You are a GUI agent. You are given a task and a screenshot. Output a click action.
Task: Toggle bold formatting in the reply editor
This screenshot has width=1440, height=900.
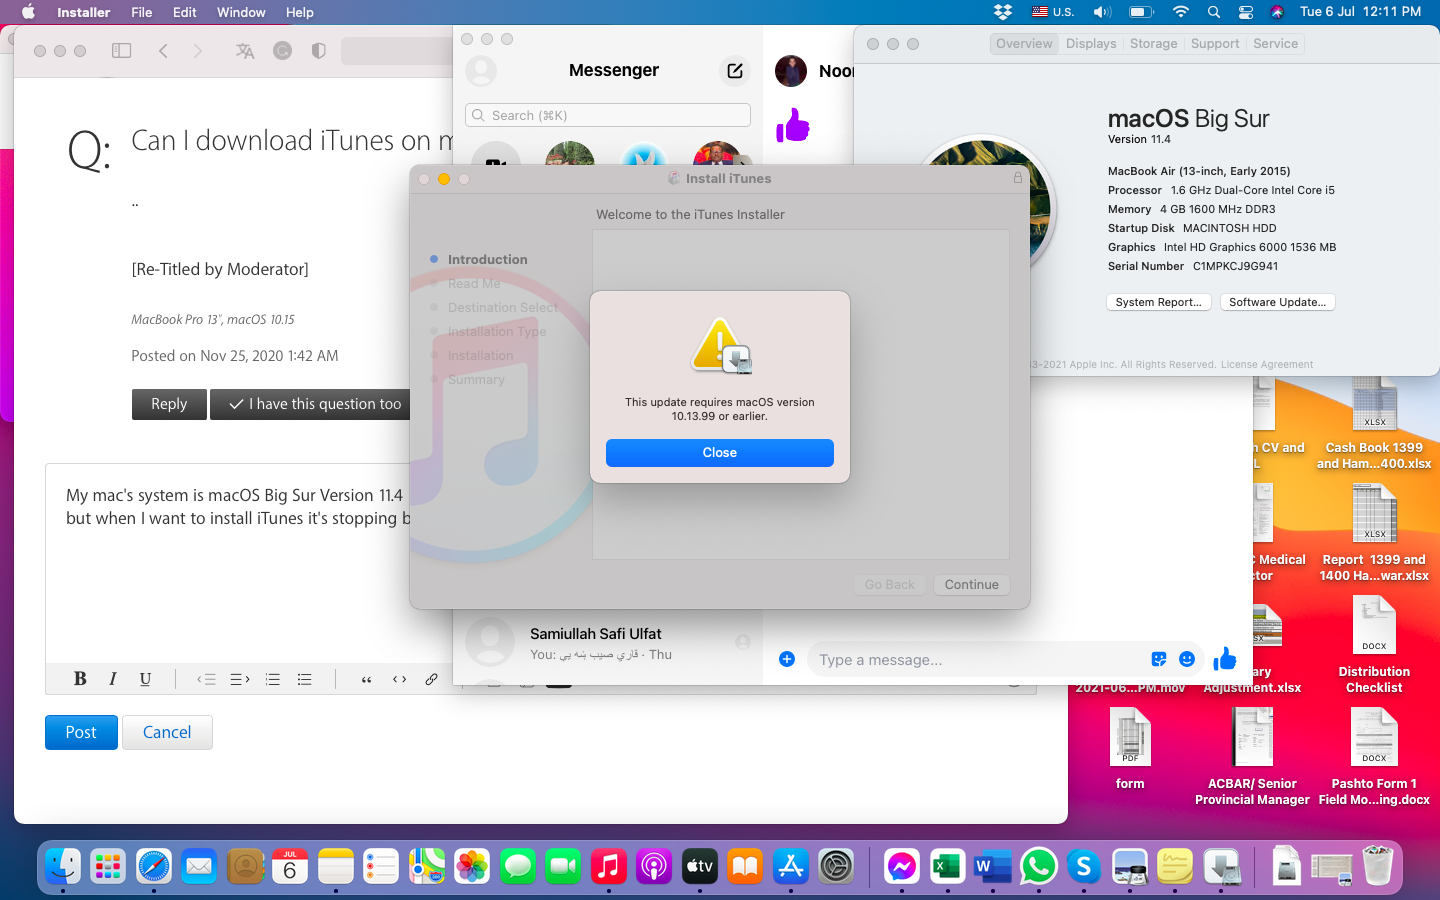pos(80,679)
